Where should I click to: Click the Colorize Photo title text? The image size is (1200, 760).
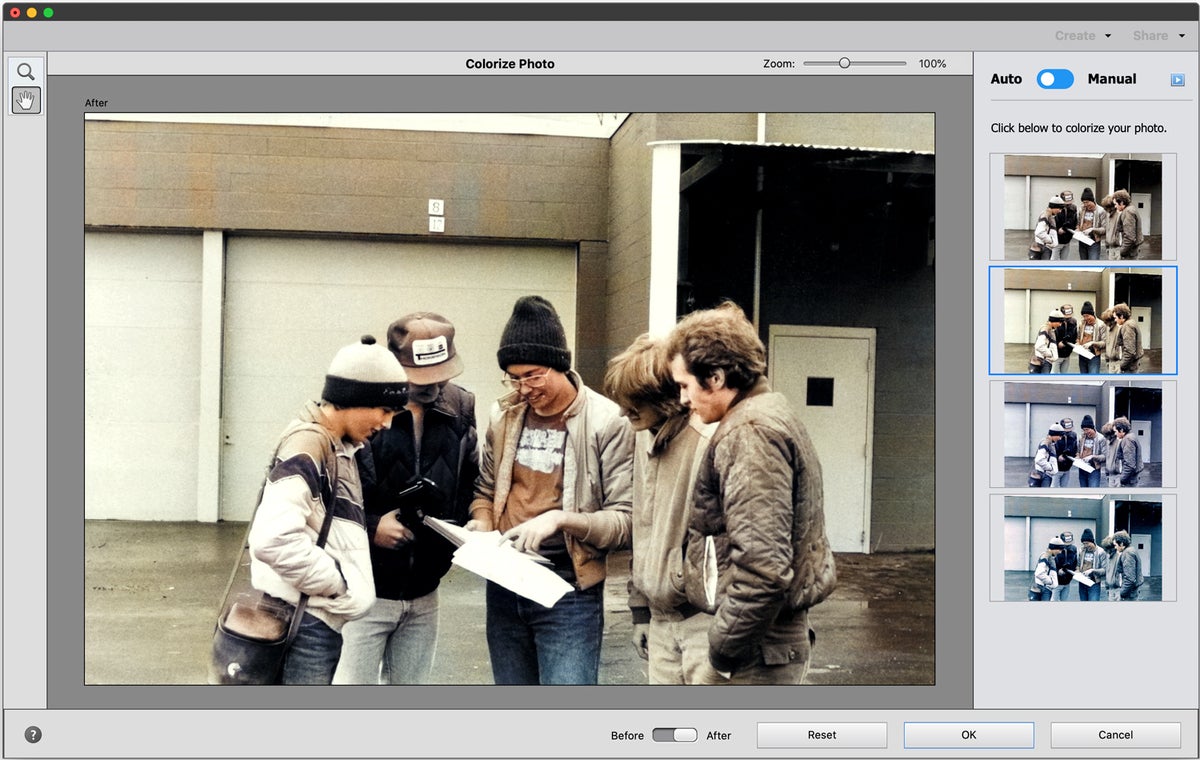click(x=510, y=64)
